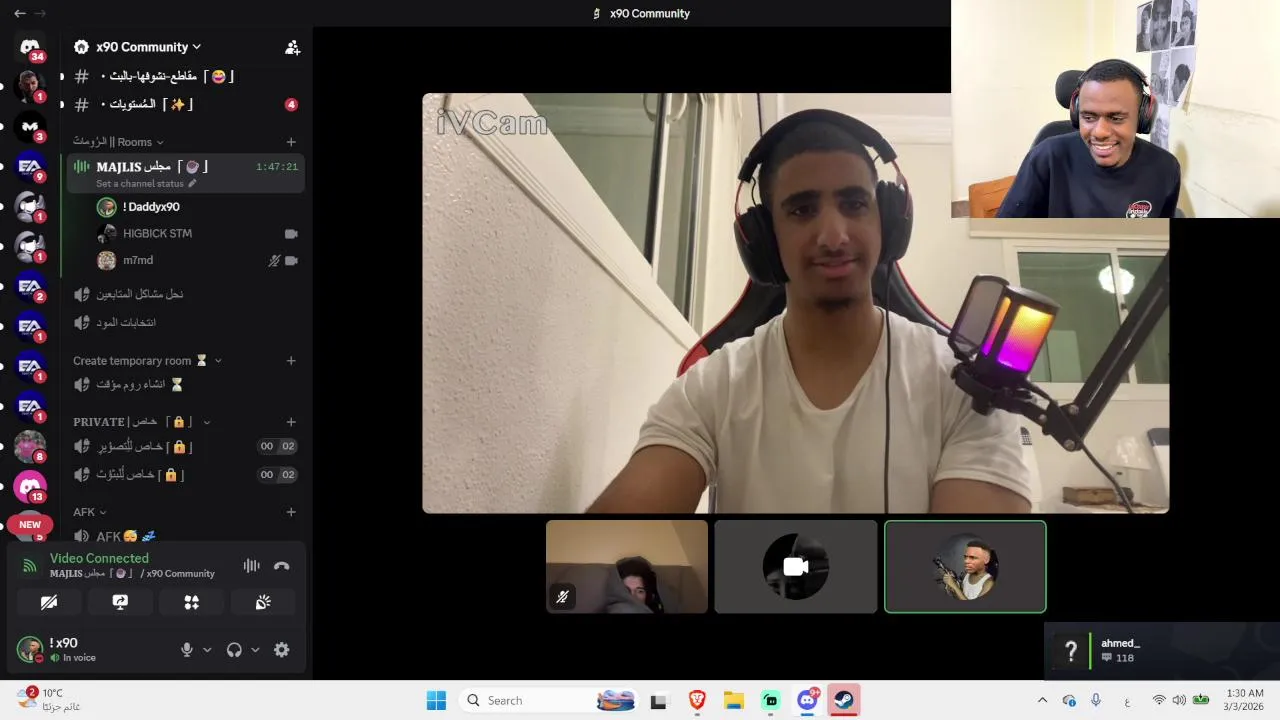Screen dimensions: 1280x720
Task: Add channel to PRIVATE category
Action: (291, 422)
